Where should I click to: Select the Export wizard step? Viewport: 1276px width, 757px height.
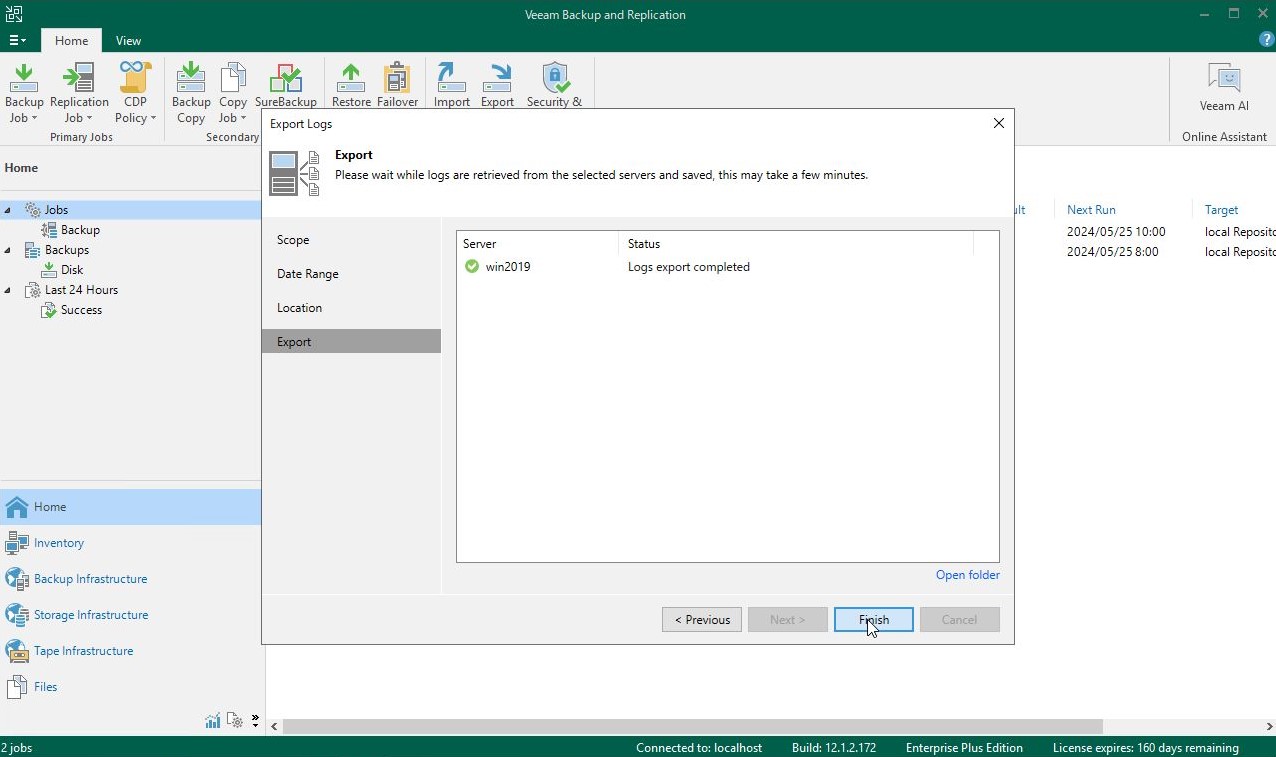pyautogui.click(x=351, y=342)
